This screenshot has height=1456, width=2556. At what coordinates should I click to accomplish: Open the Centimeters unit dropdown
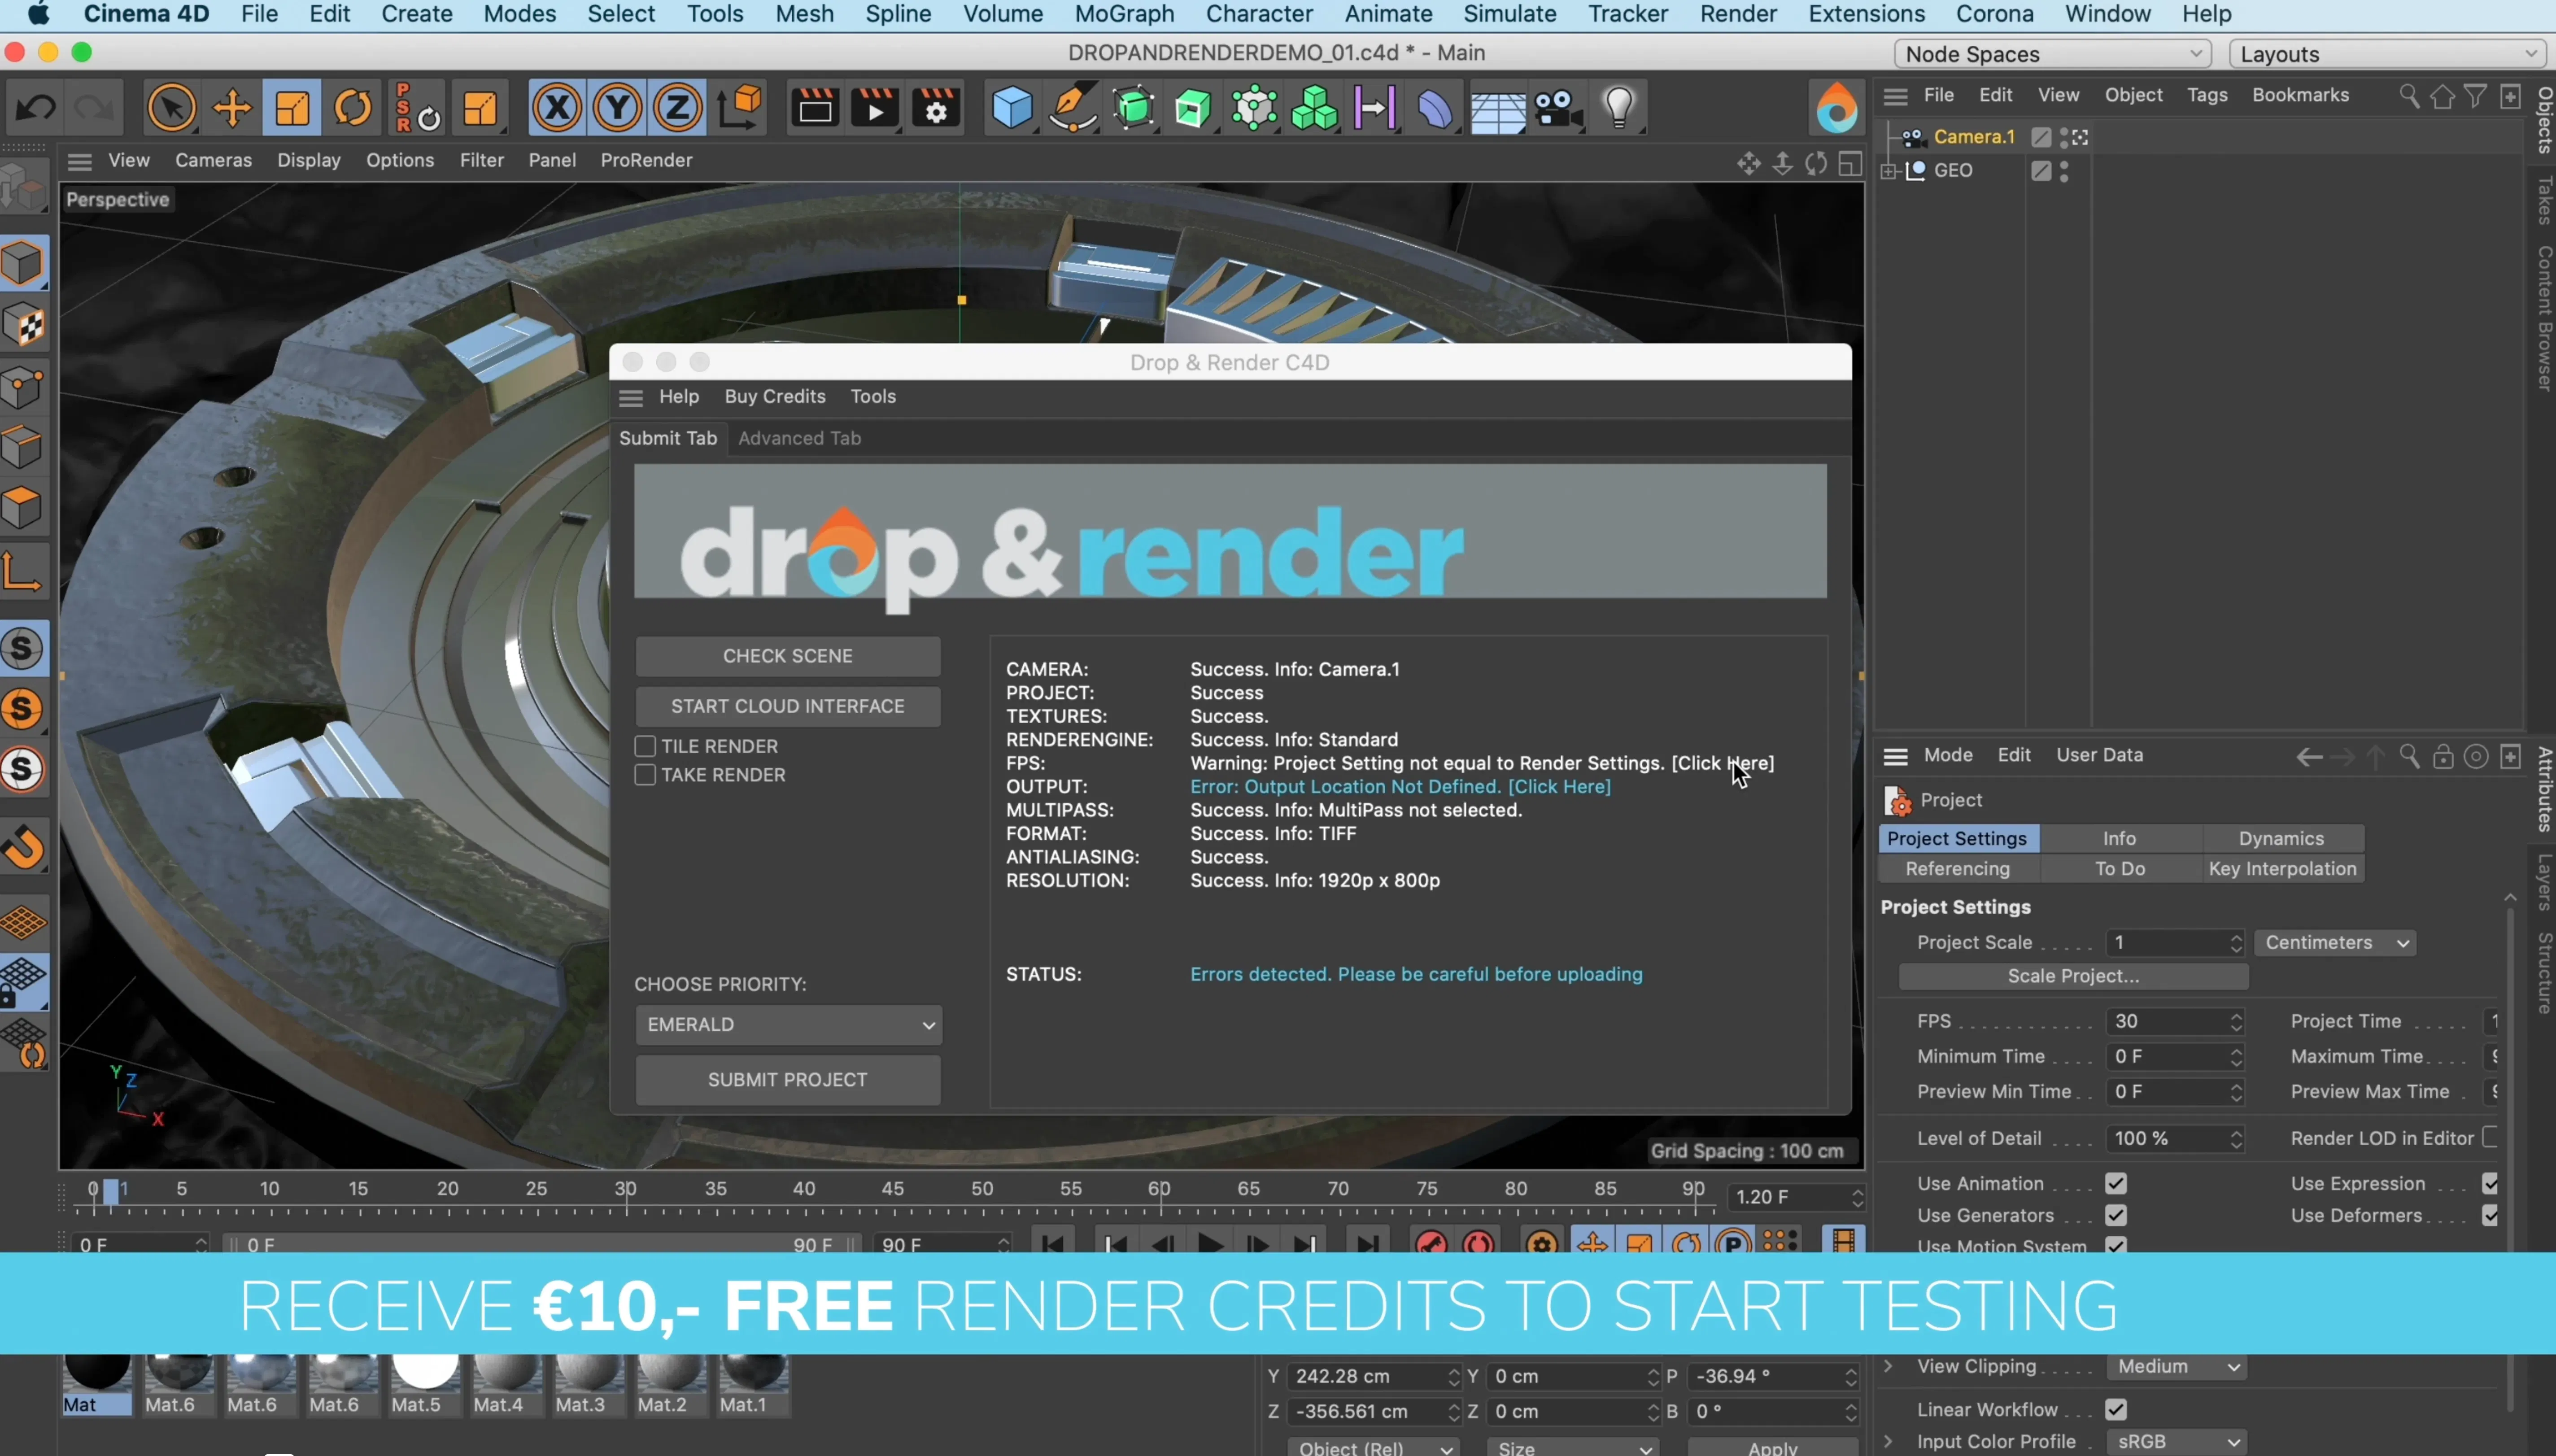point(2335,943)
